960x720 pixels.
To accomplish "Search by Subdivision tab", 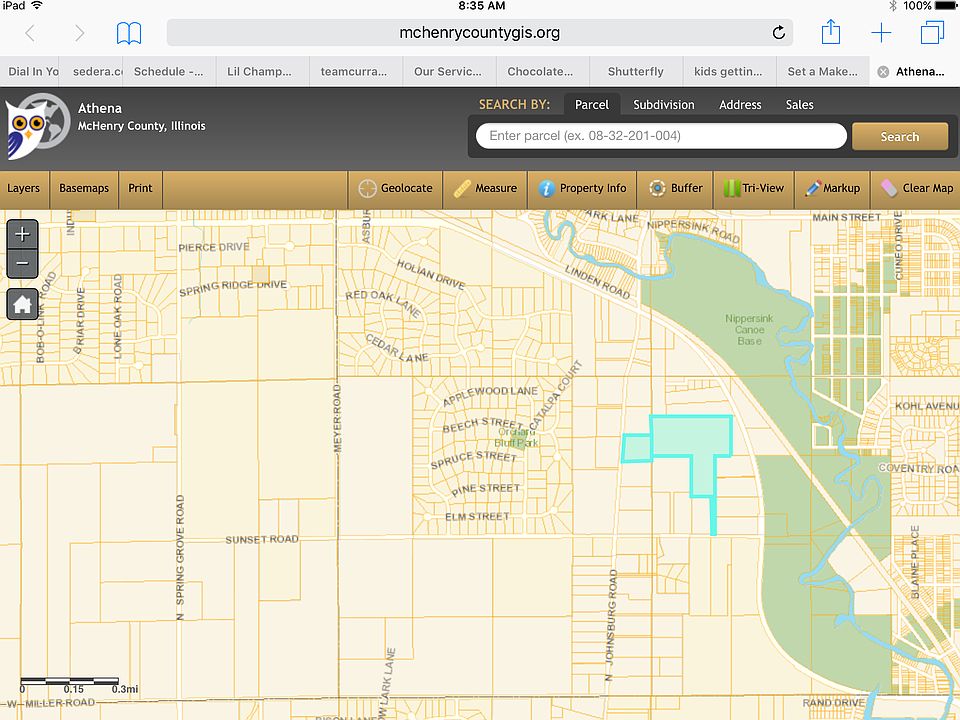I will (664, 104).
